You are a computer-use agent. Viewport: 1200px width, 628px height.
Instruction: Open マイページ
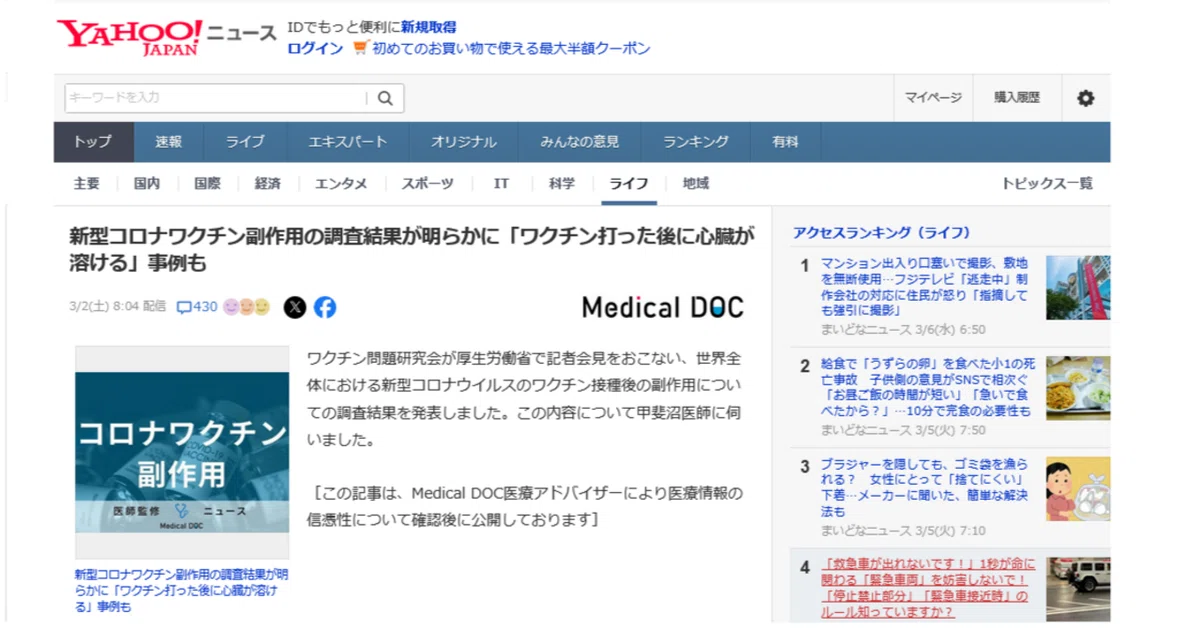pyautogui.click(x=933, y=98)
